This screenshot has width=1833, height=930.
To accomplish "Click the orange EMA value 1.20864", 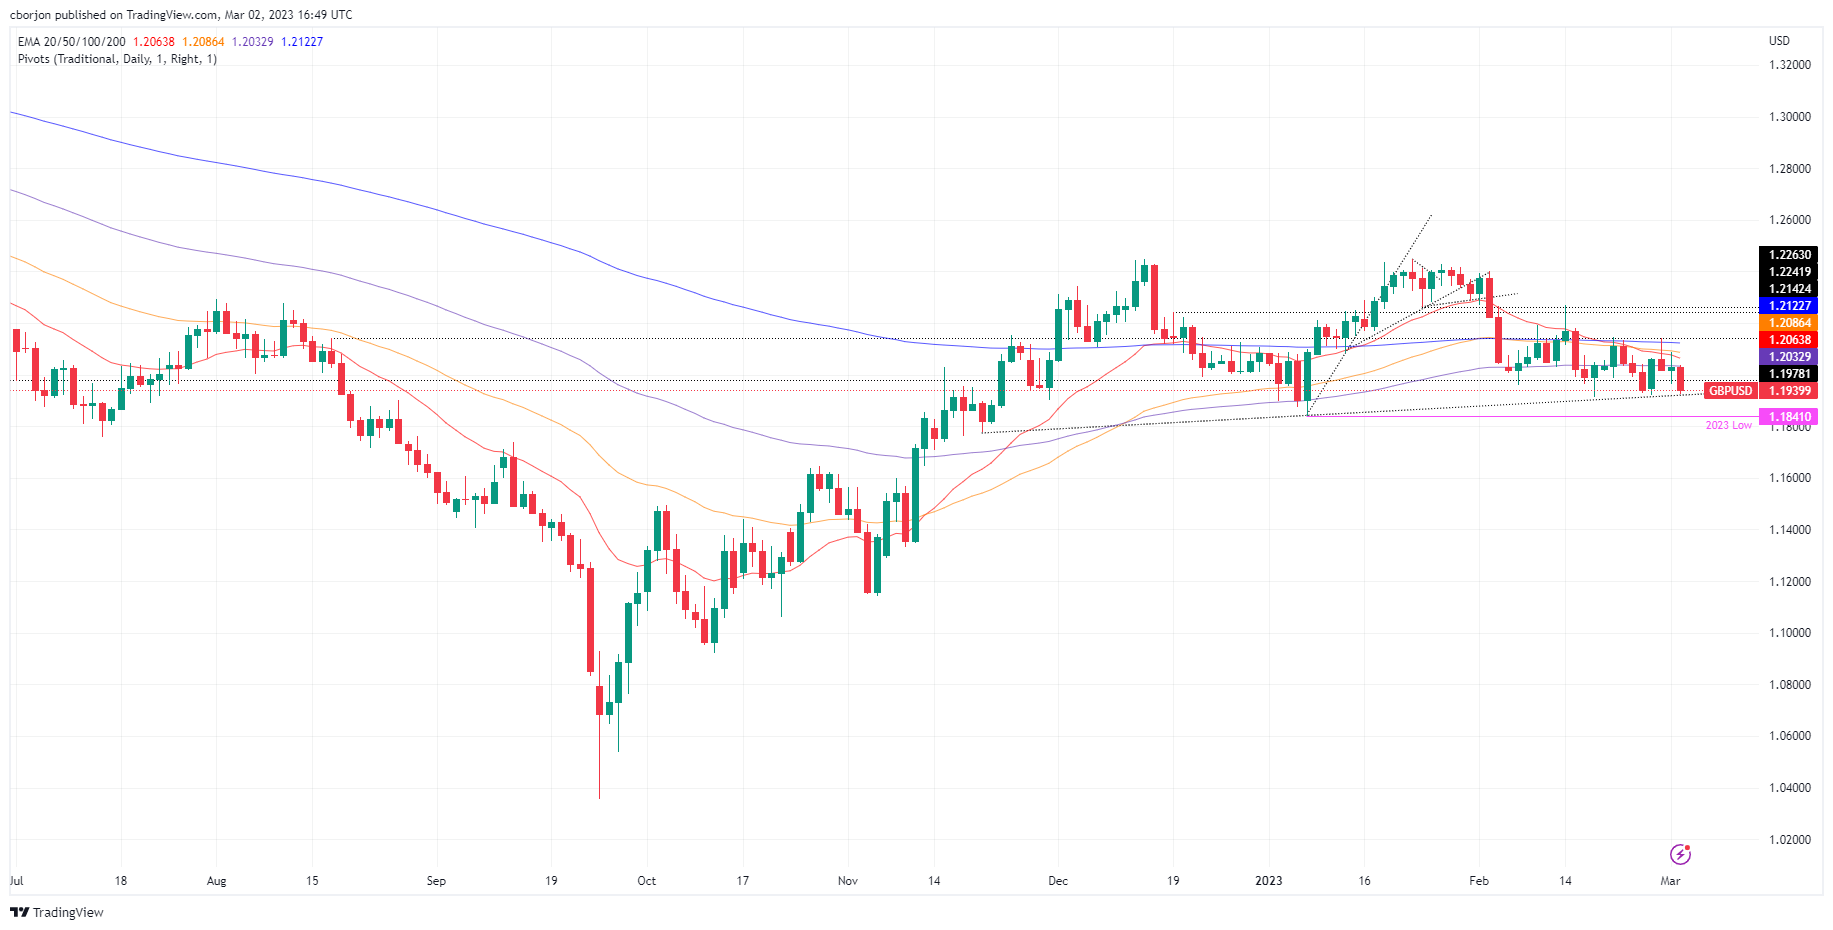I will click(x=203, y=42).
